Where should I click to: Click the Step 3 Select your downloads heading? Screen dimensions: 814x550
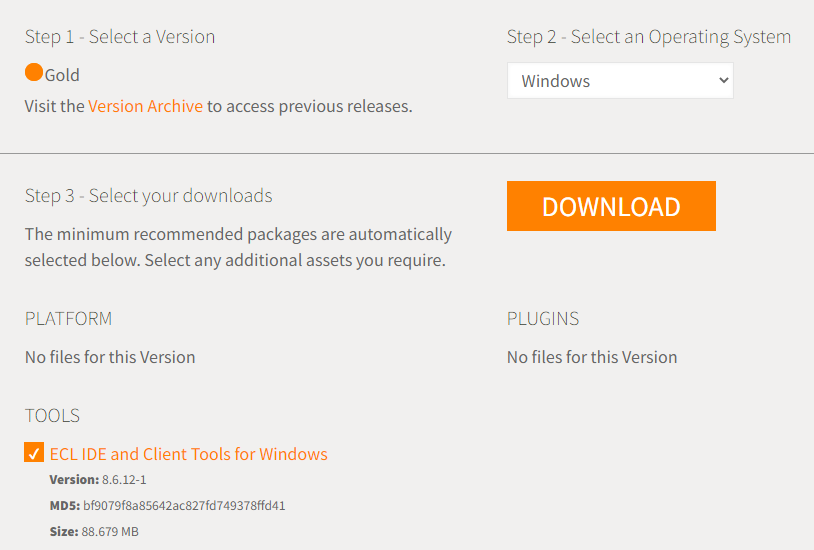click(148, 196)
